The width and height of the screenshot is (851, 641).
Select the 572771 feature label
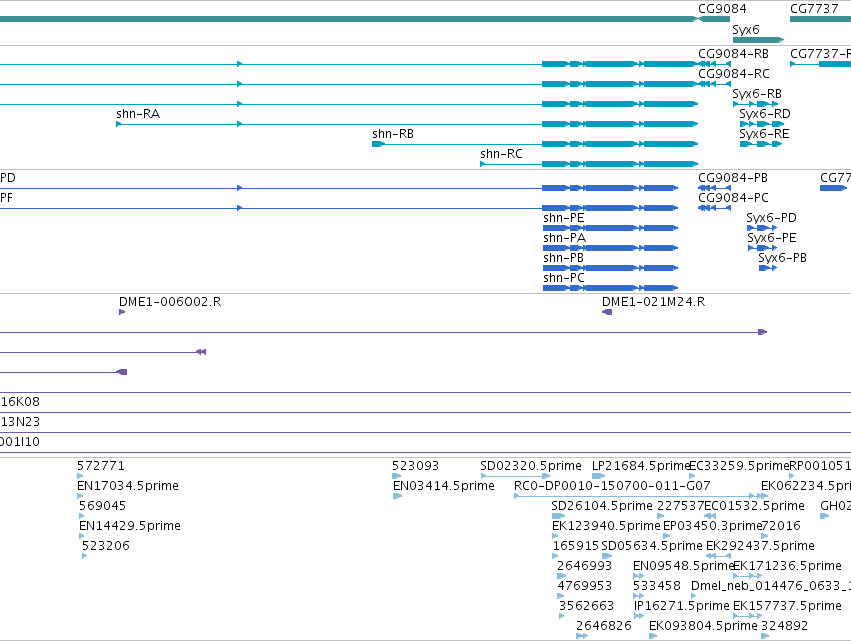pyautogui.click(x=101, y=466)
